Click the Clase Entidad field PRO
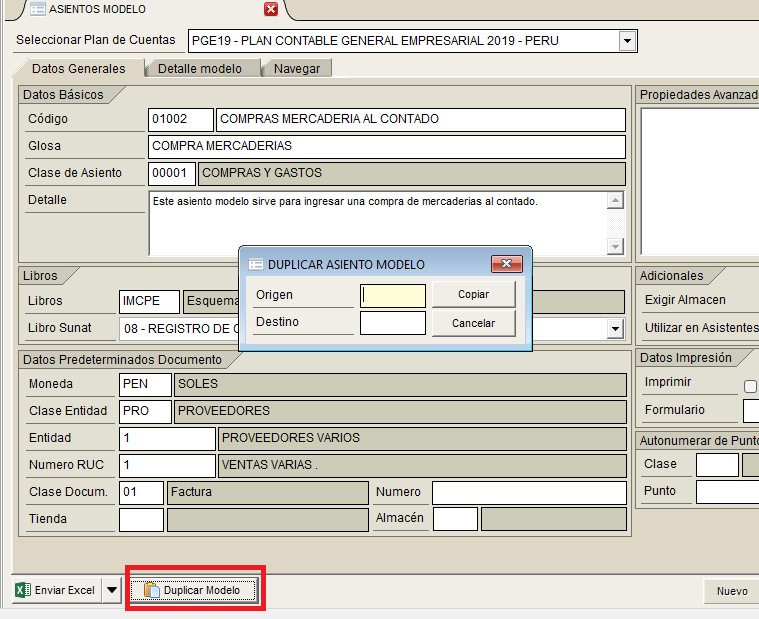The image size is (759, 619). click(x=145, y=412)
